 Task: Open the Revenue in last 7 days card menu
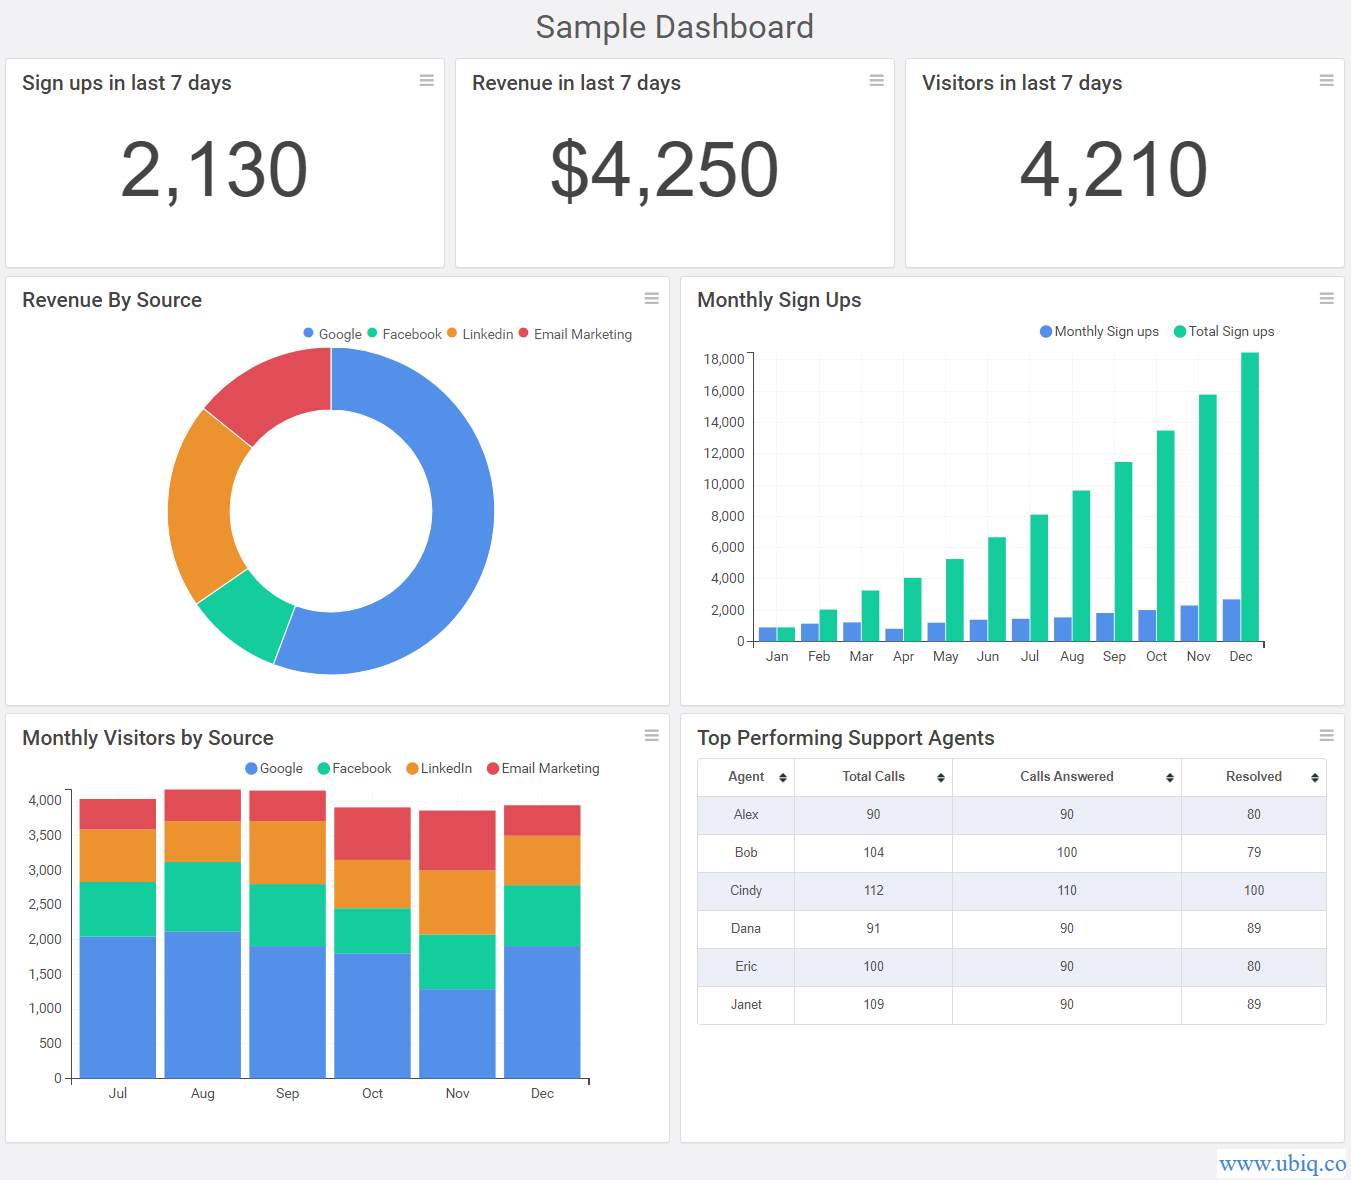coord(877,80)
